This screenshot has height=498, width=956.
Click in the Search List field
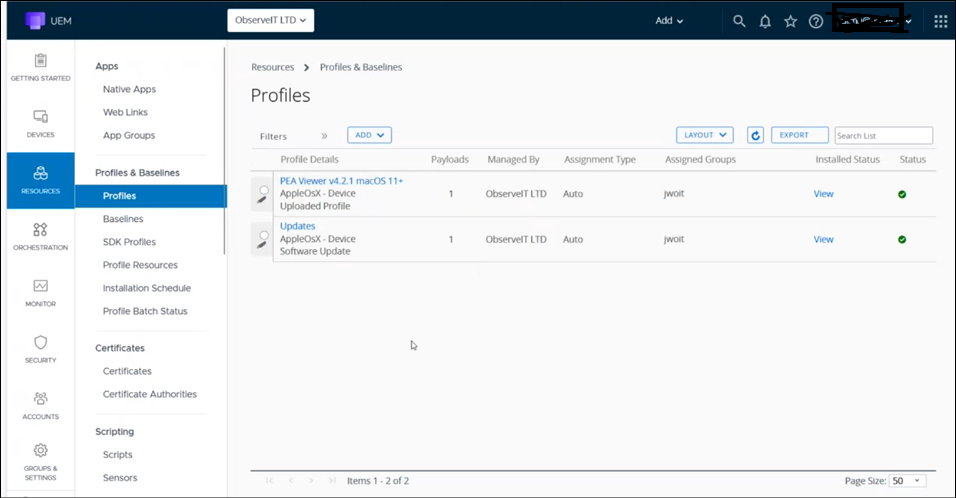tap(883, 136)
